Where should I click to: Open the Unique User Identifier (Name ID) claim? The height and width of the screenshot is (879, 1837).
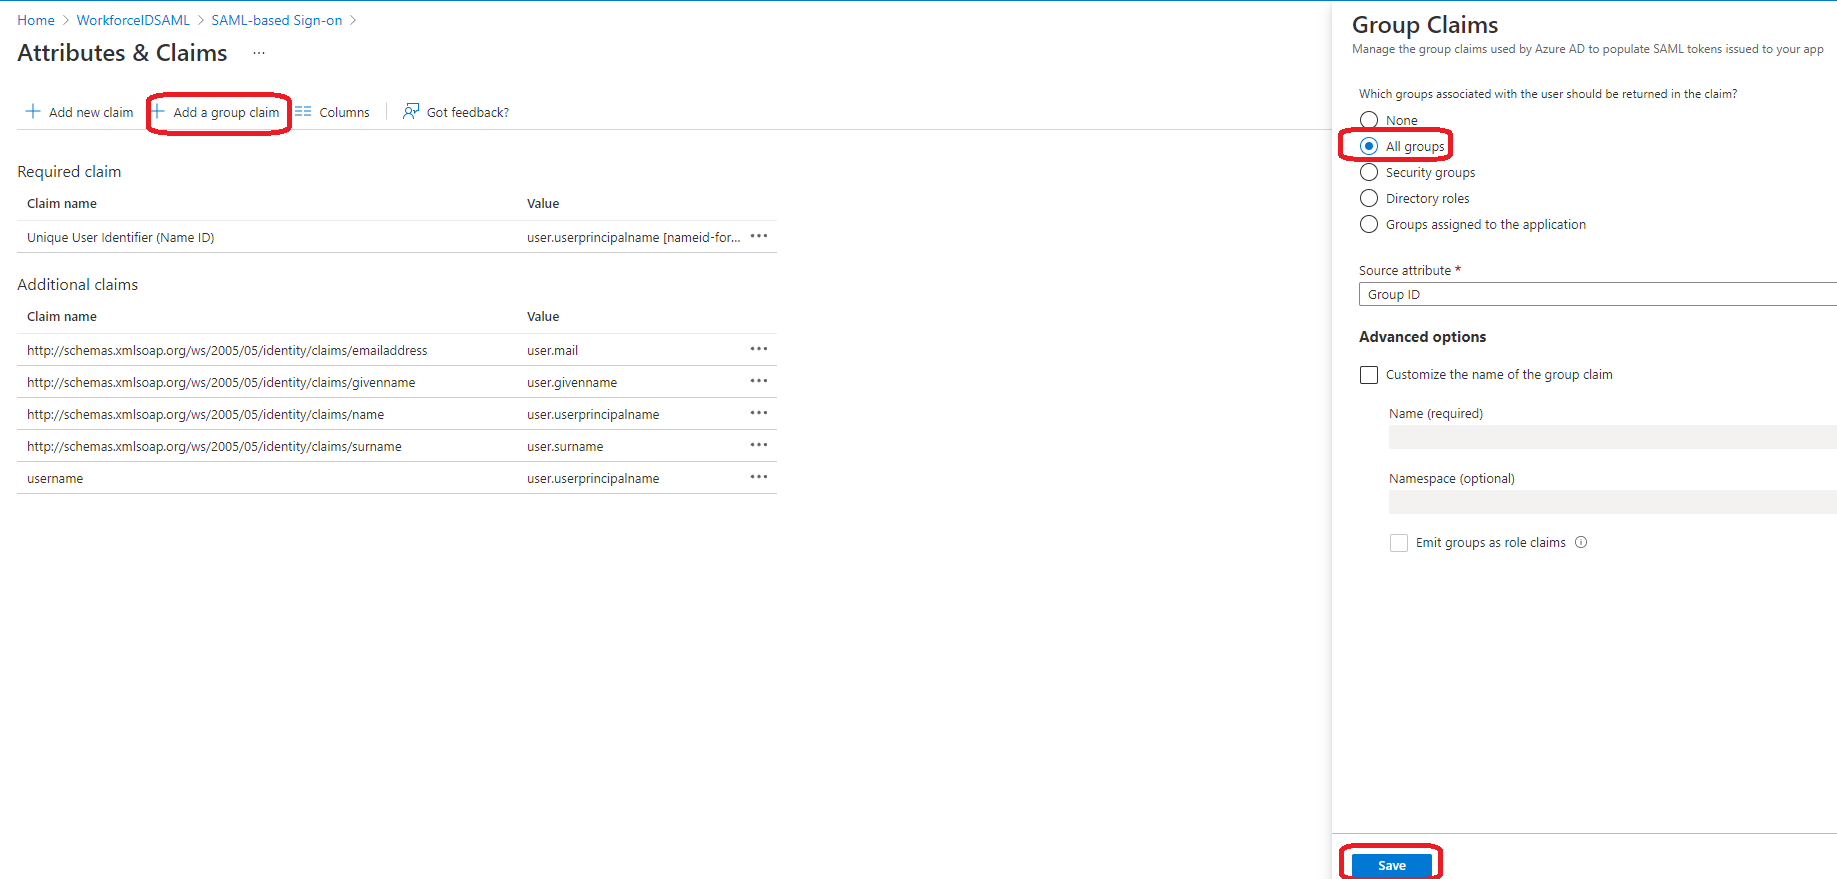(x=121, y=237)
